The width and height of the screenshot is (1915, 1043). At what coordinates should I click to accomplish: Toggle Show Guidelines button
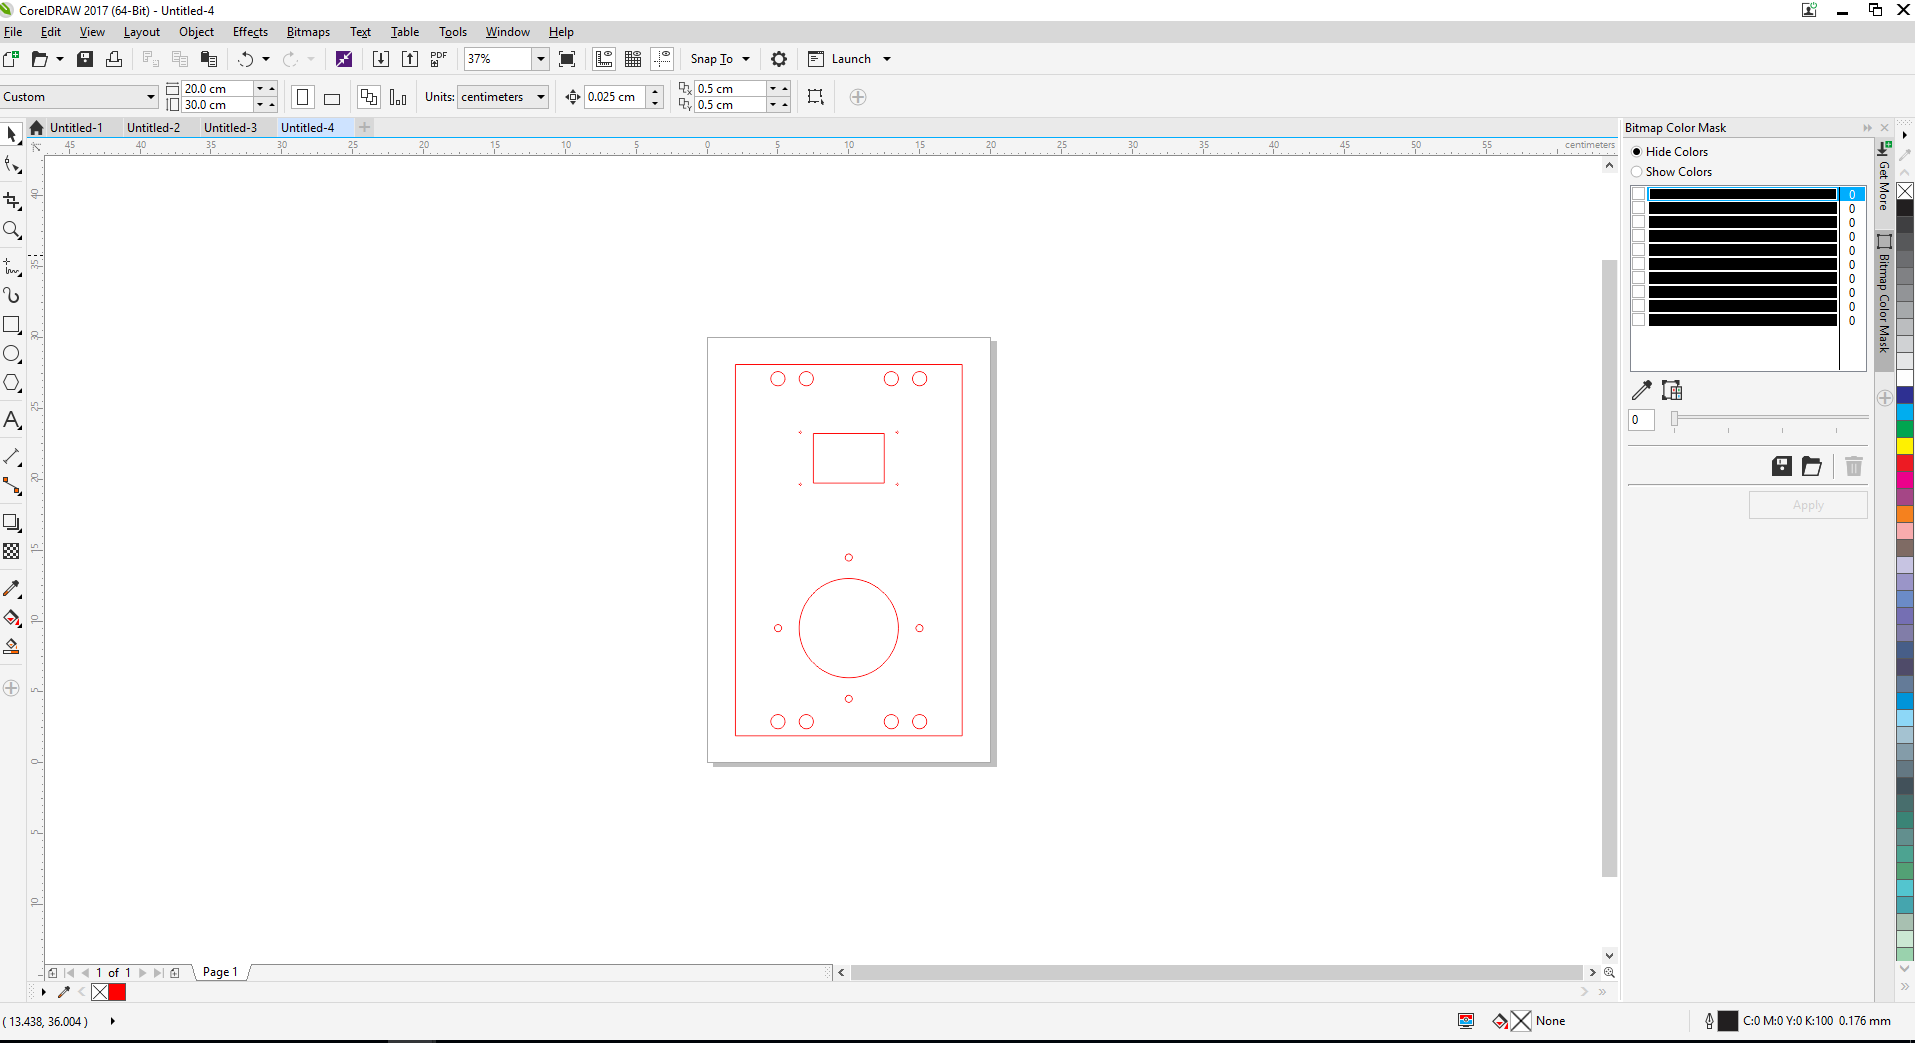click(x=662, y=59)
